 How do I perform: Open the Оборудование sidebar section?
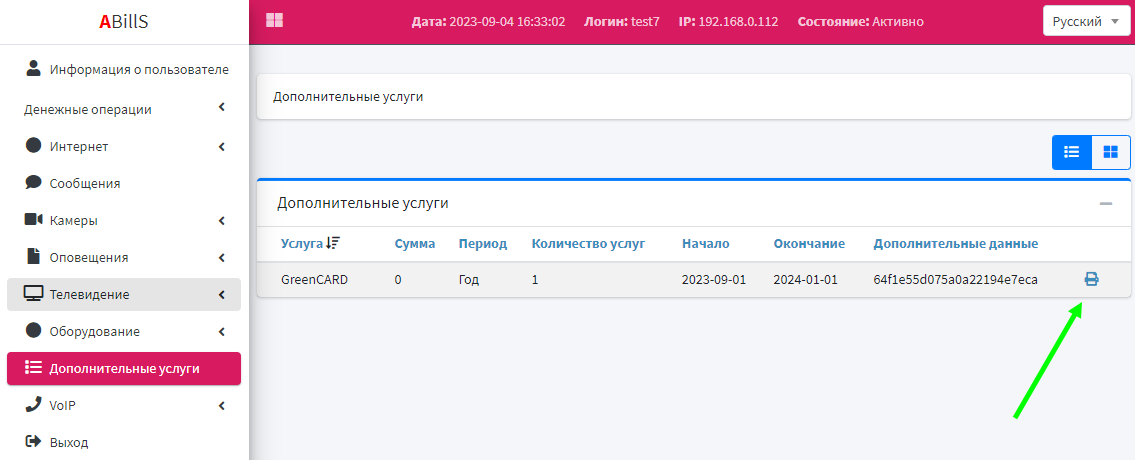coord(124,331)
